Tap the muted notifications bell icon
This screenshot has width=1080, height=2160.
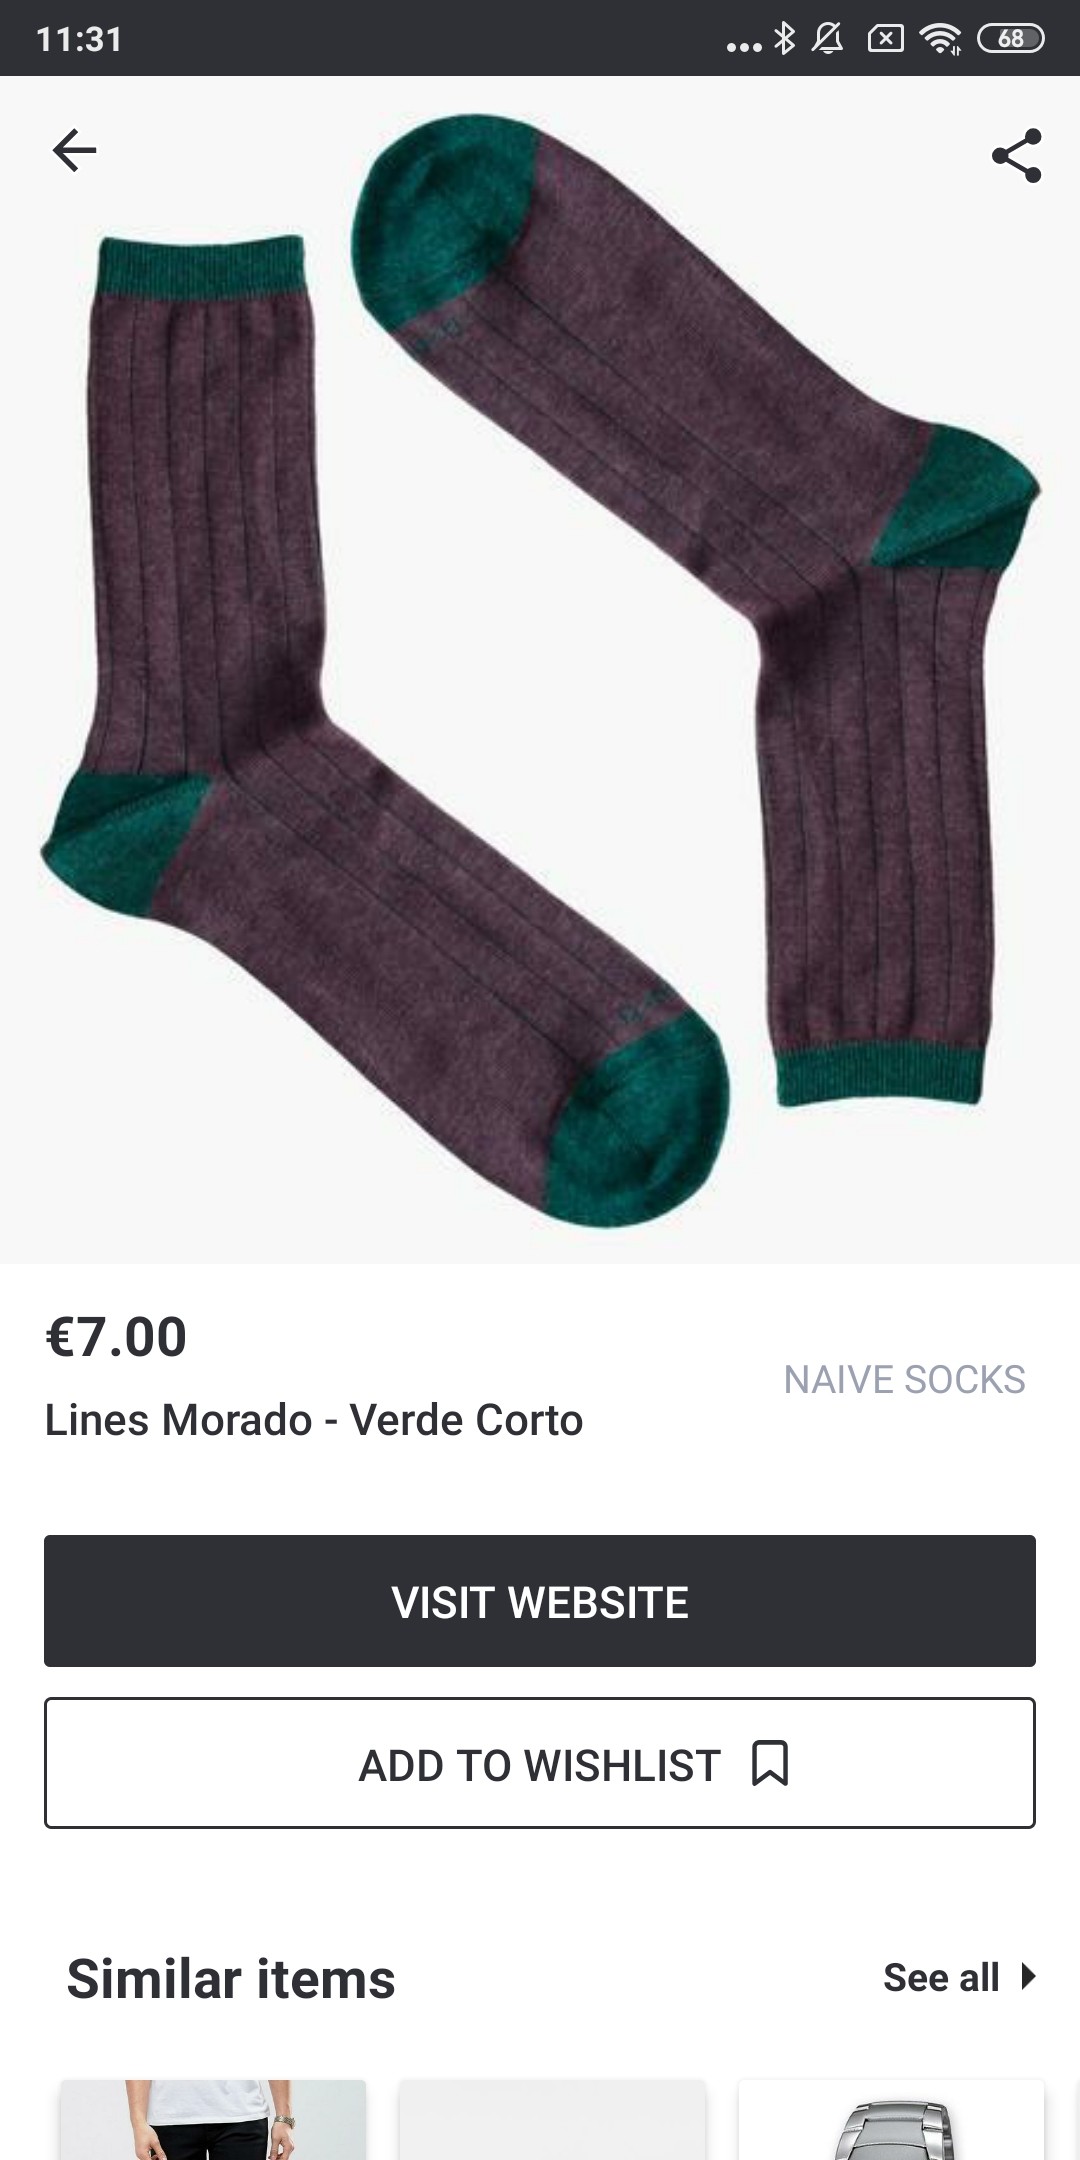828,38
